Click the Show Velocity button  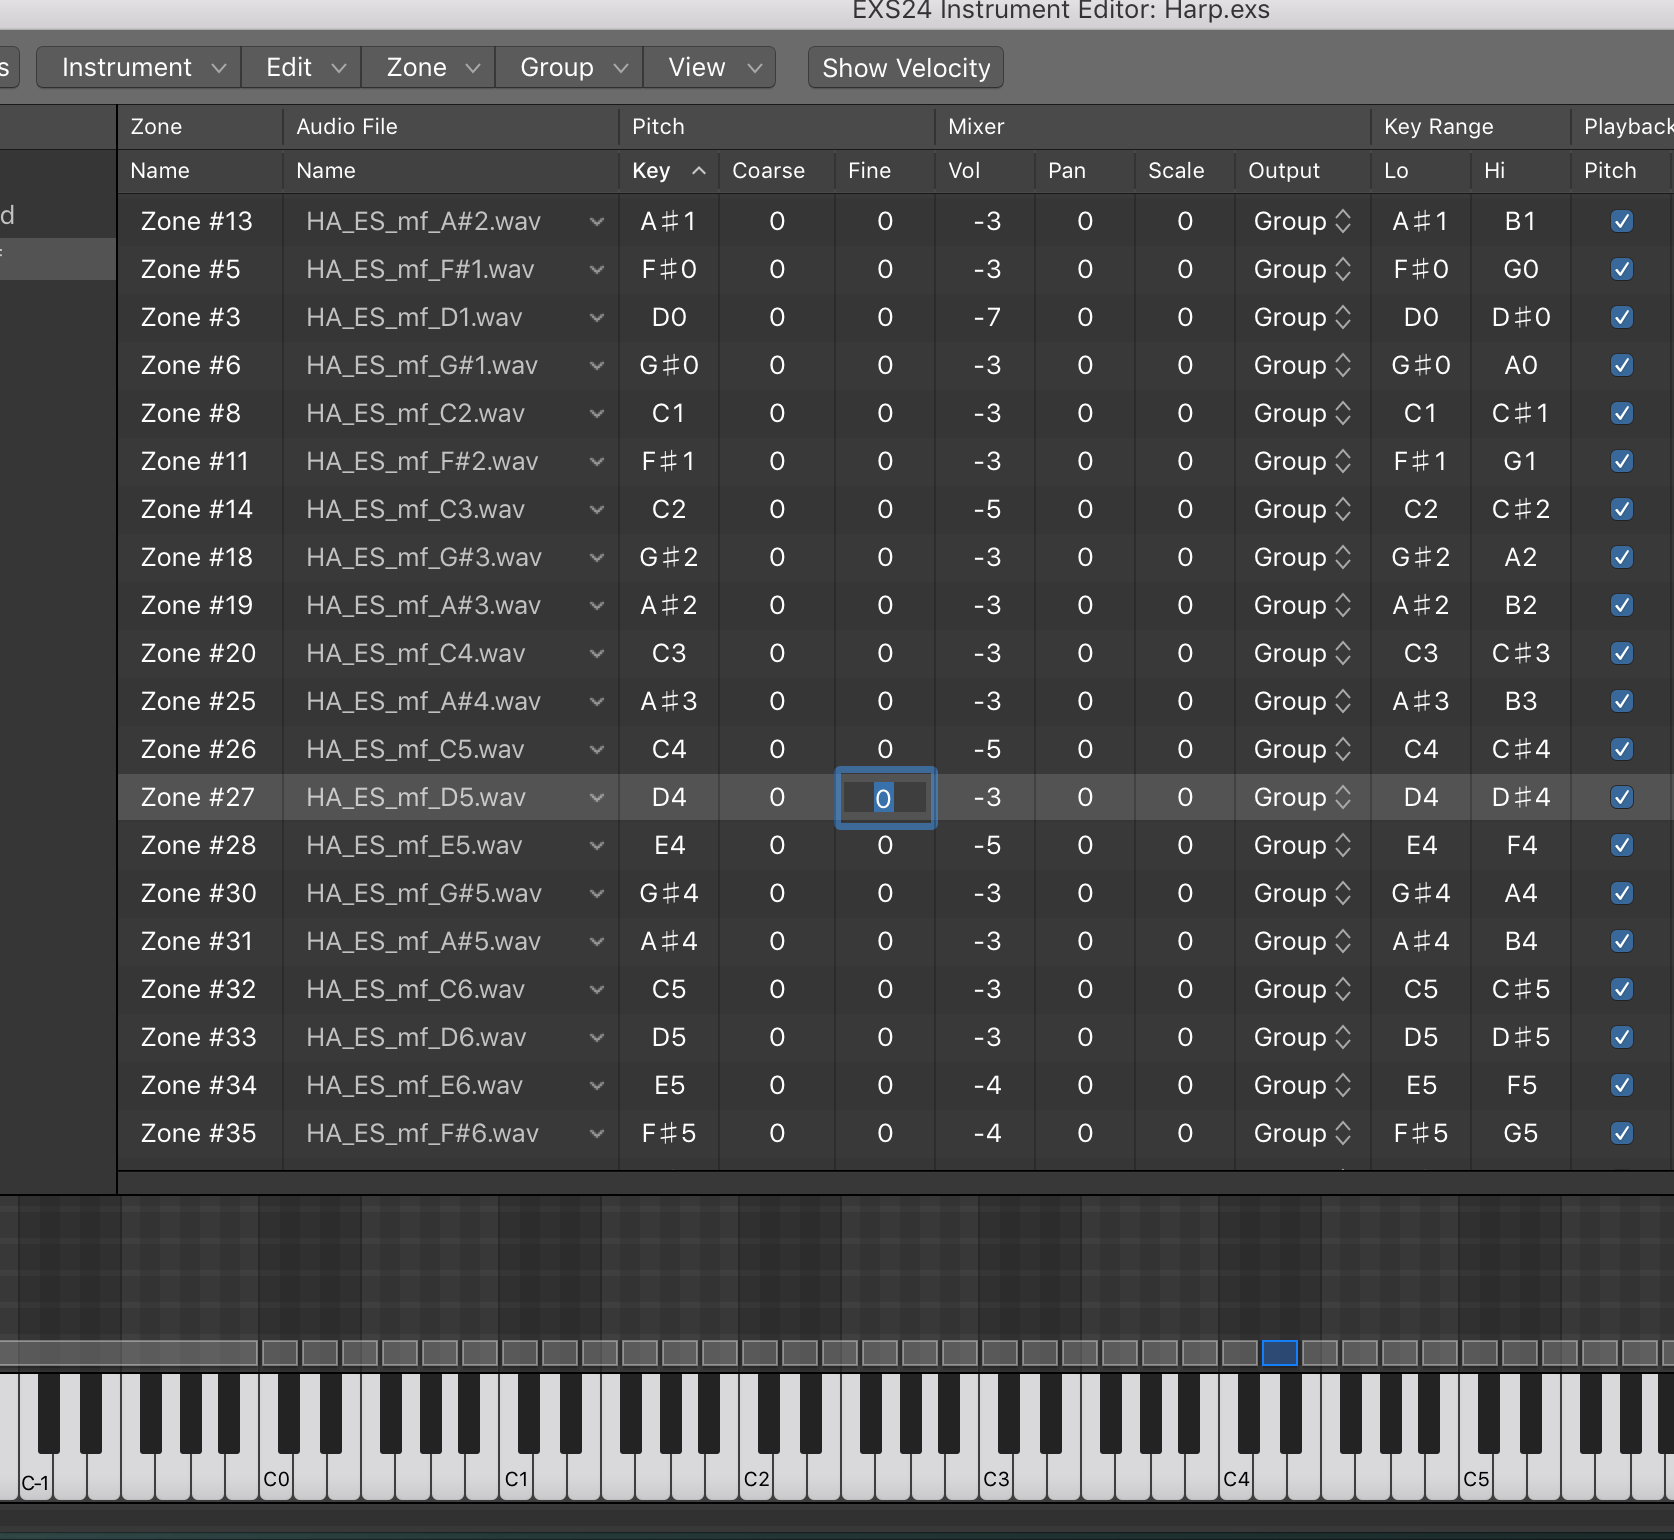point(905,68)
